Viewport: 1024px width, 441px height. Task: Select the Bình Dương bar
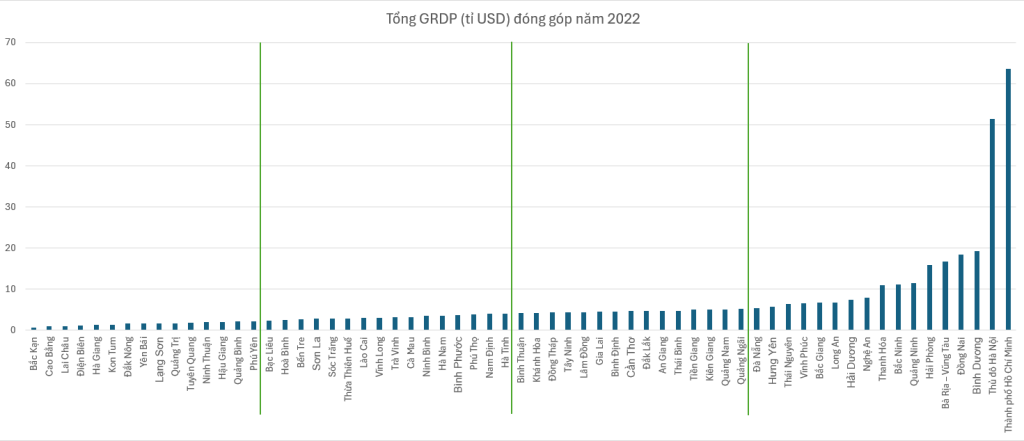(x=976, y=291)
